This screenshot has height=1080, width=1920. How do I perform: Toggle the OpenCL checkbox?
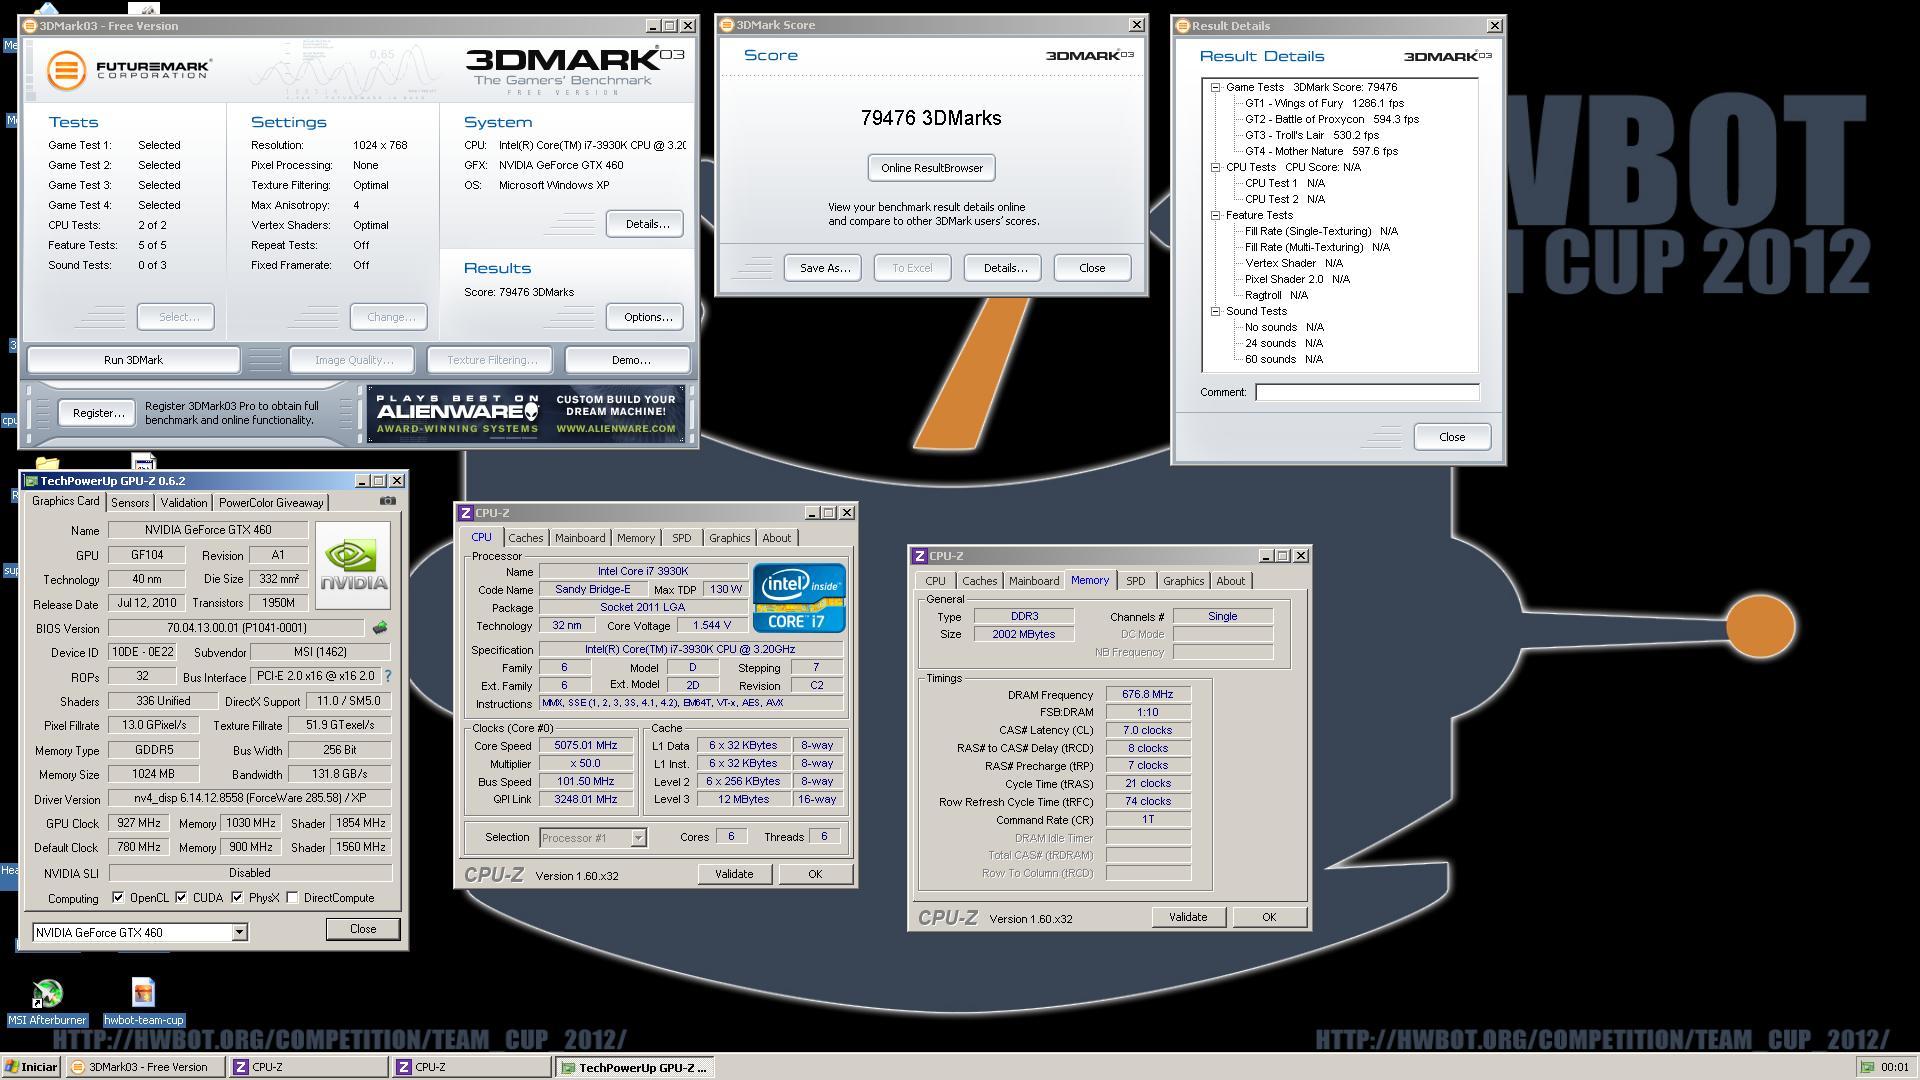click(x=119, y=897)
